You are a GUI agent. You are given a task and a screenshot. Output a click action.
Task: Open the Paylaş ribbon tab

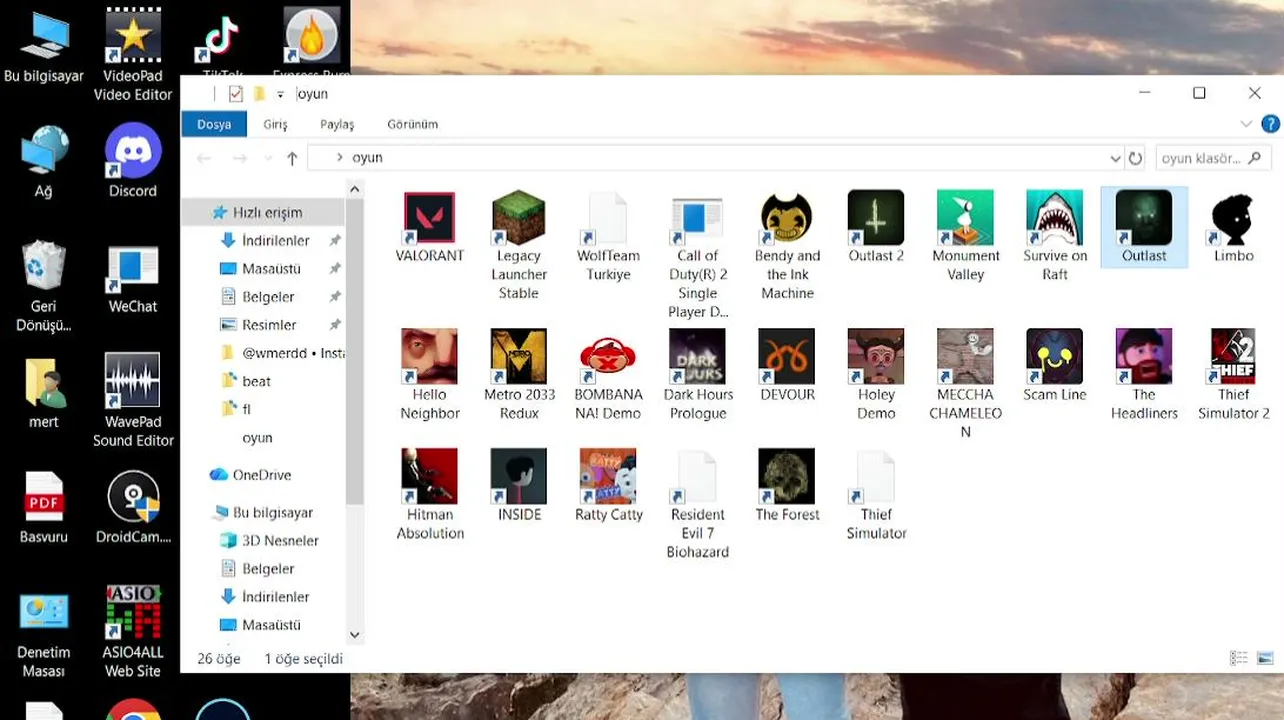[x=337, y=124]
